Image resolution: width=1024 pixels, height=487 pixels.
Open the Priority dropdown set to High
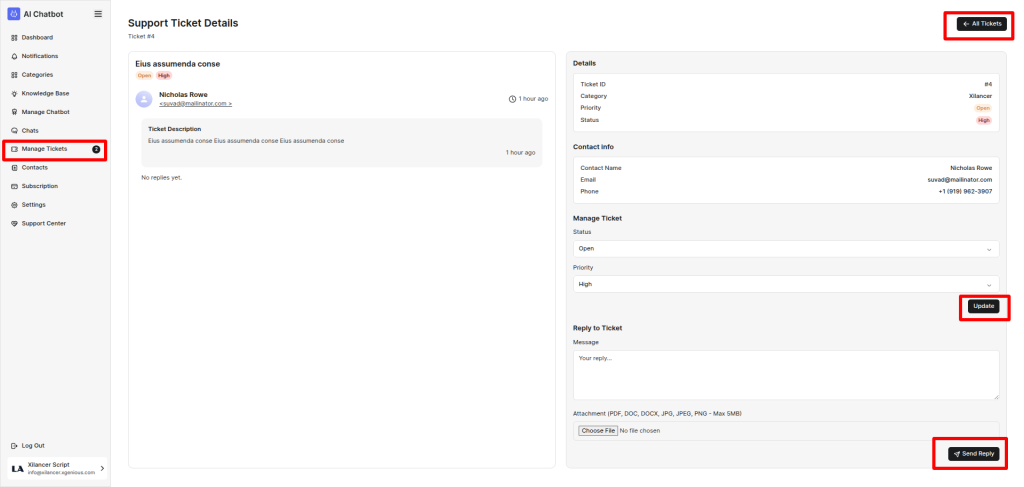pos(786,284)
